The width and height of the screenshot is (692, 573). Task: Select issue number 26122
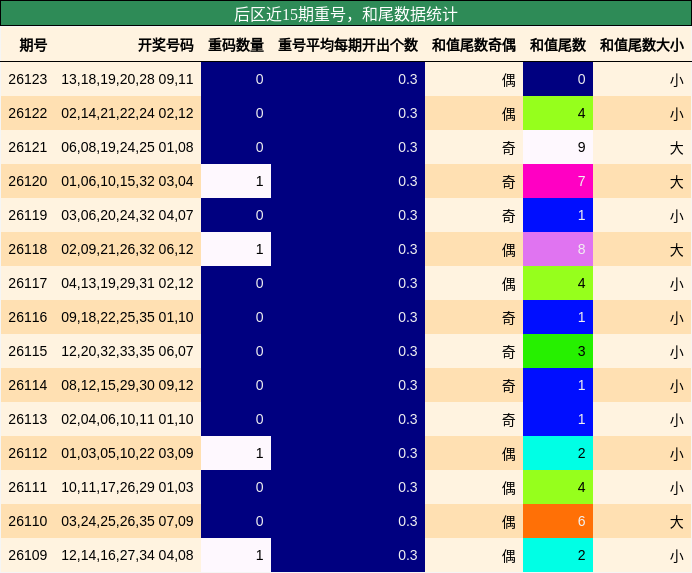(28, 113)
